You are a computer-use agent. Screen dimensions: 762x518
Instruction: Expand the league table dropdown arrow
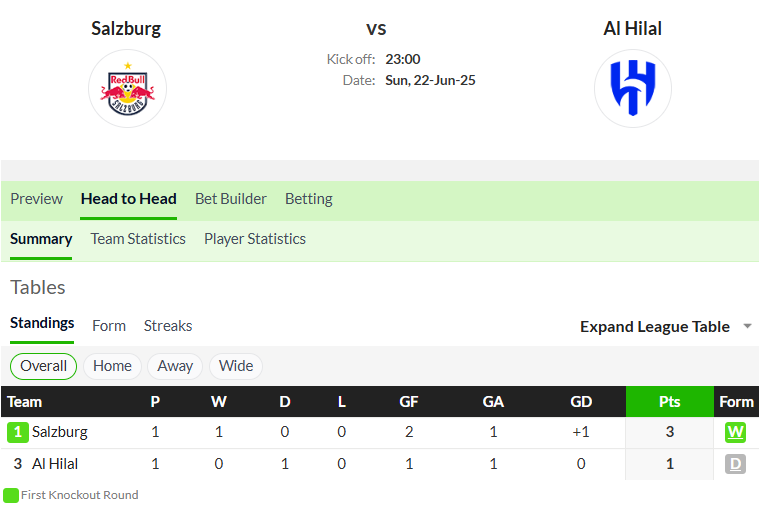point(747,327)
